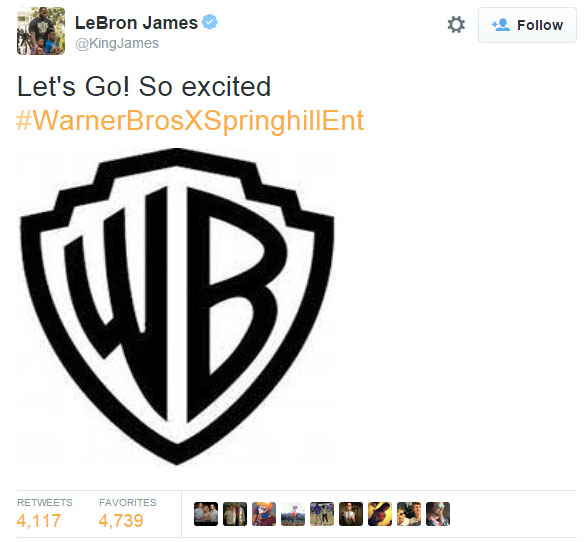Click the eighth retweeter avatar
This screenshot has height=542, width=584.
pos(409,514)
